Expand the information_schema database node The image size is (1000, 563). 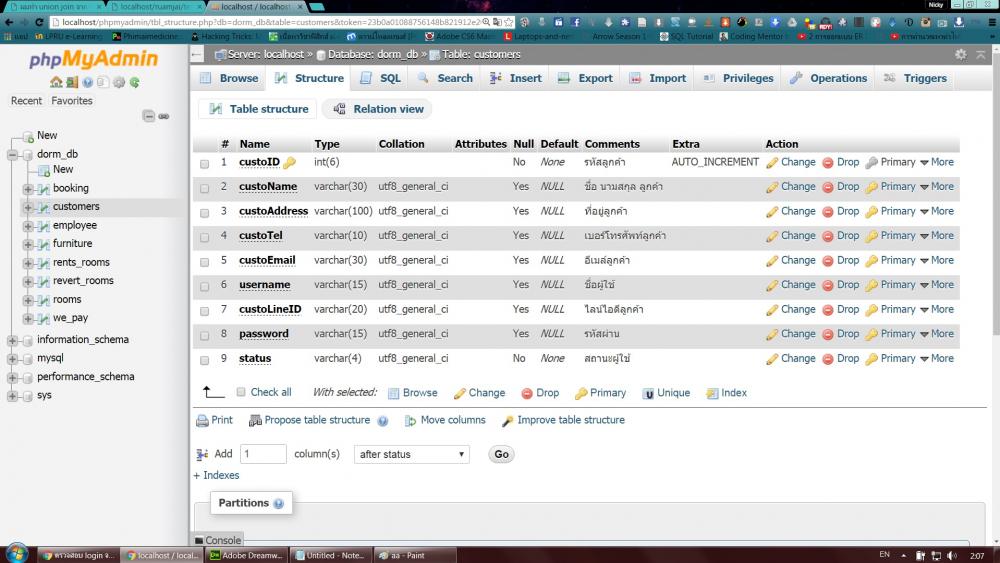(12, 340)
